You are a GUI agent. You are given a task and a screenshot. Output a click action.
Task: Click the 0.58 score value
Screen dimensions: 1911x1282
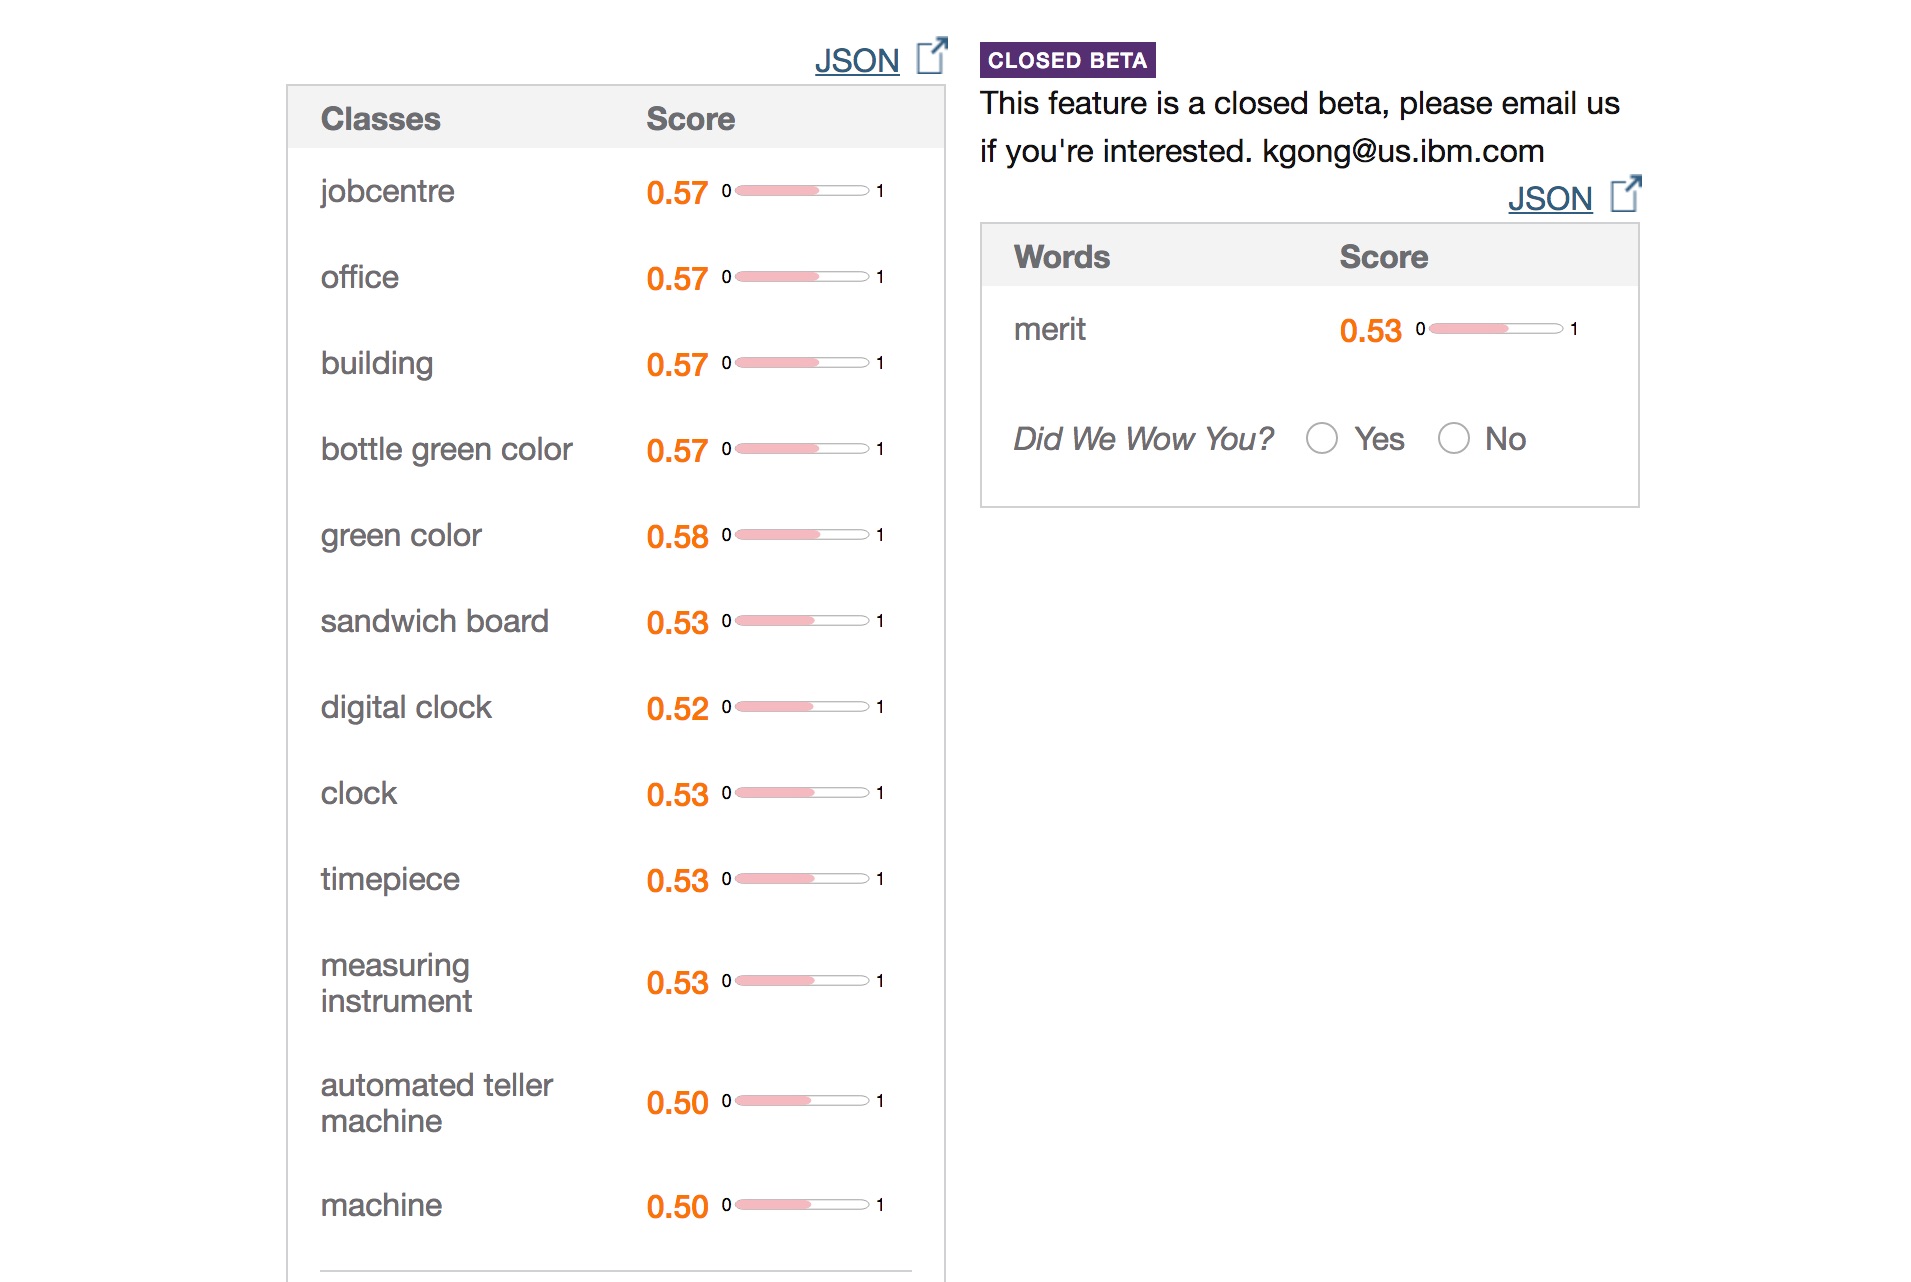coord(677,537)
